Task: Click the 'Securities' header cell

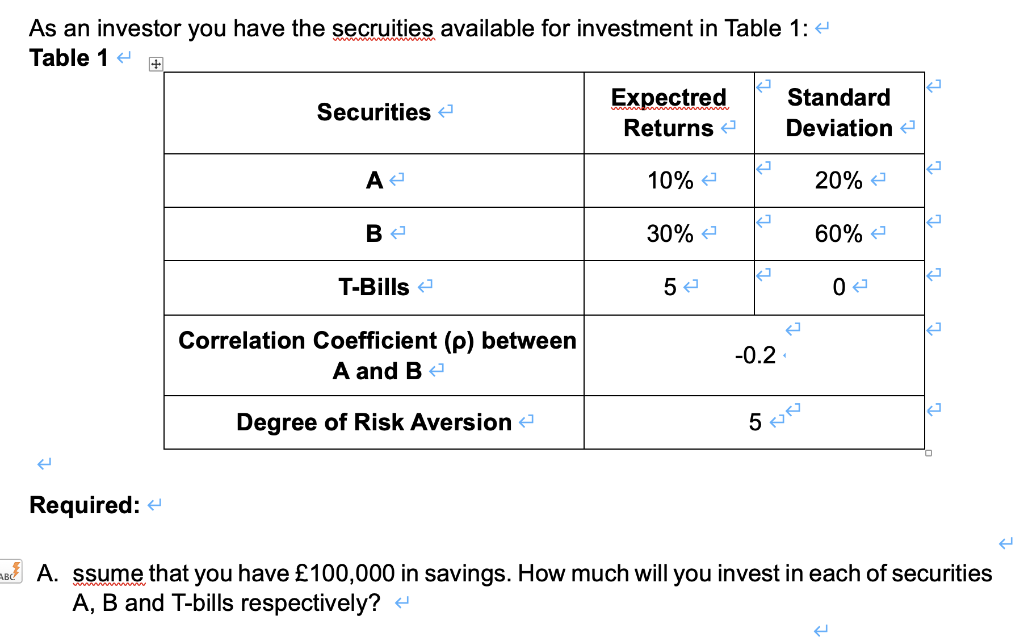Action: (x=374, y=112)
